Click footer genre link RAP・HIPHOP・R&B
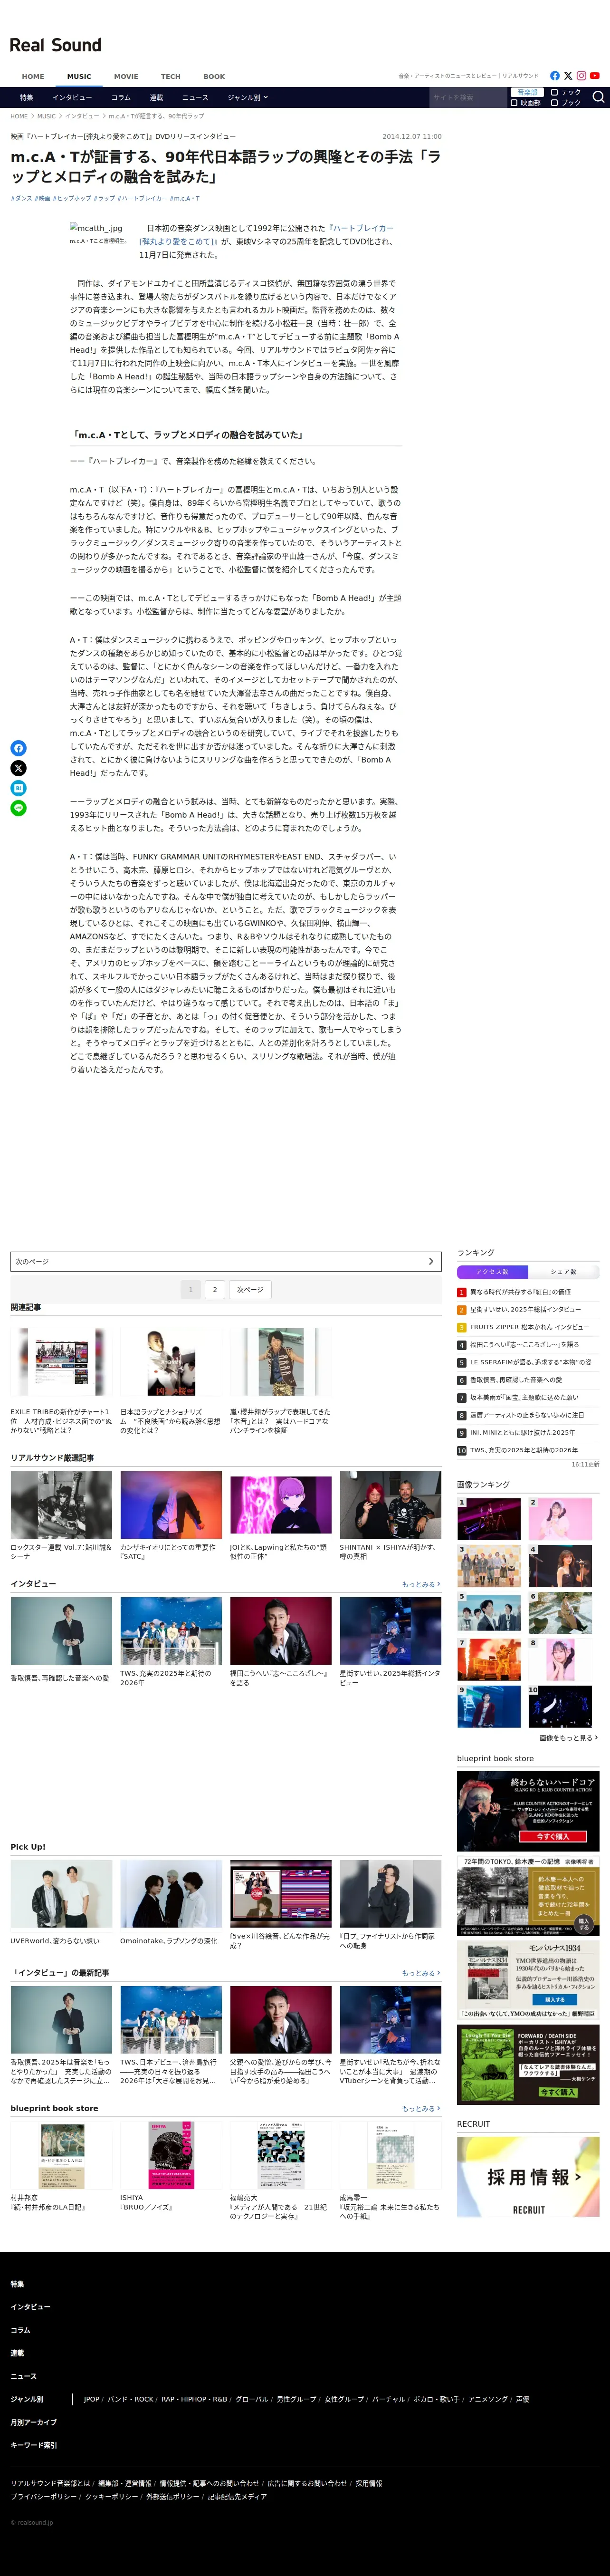 [x=194, y=2399]
